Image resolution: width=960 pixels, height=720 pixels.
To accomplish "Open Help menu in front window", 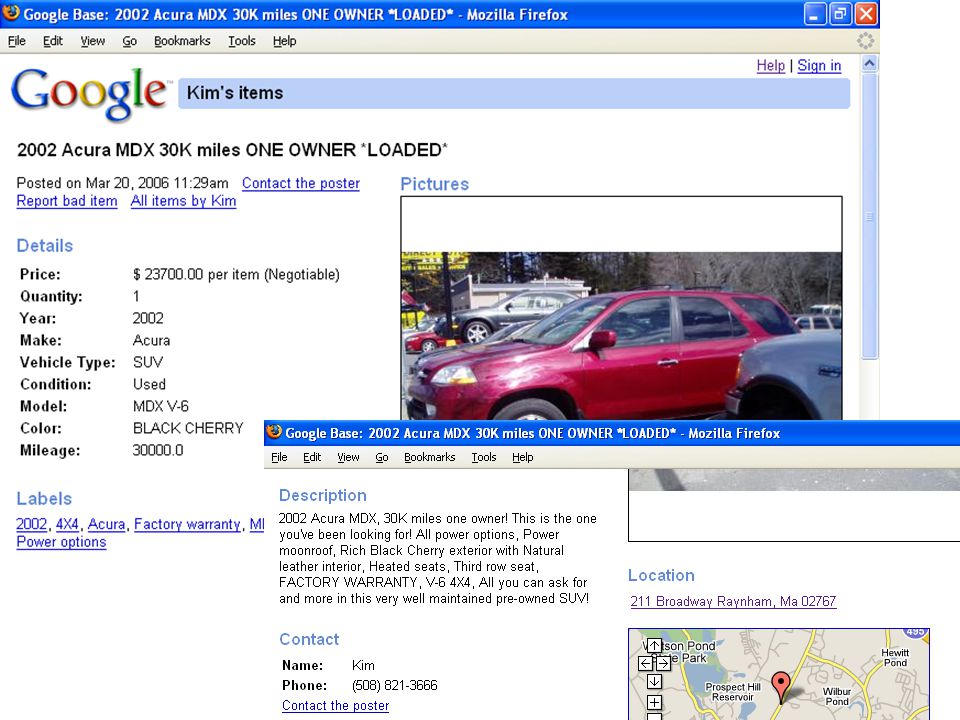I will click(x=522, y=457).
